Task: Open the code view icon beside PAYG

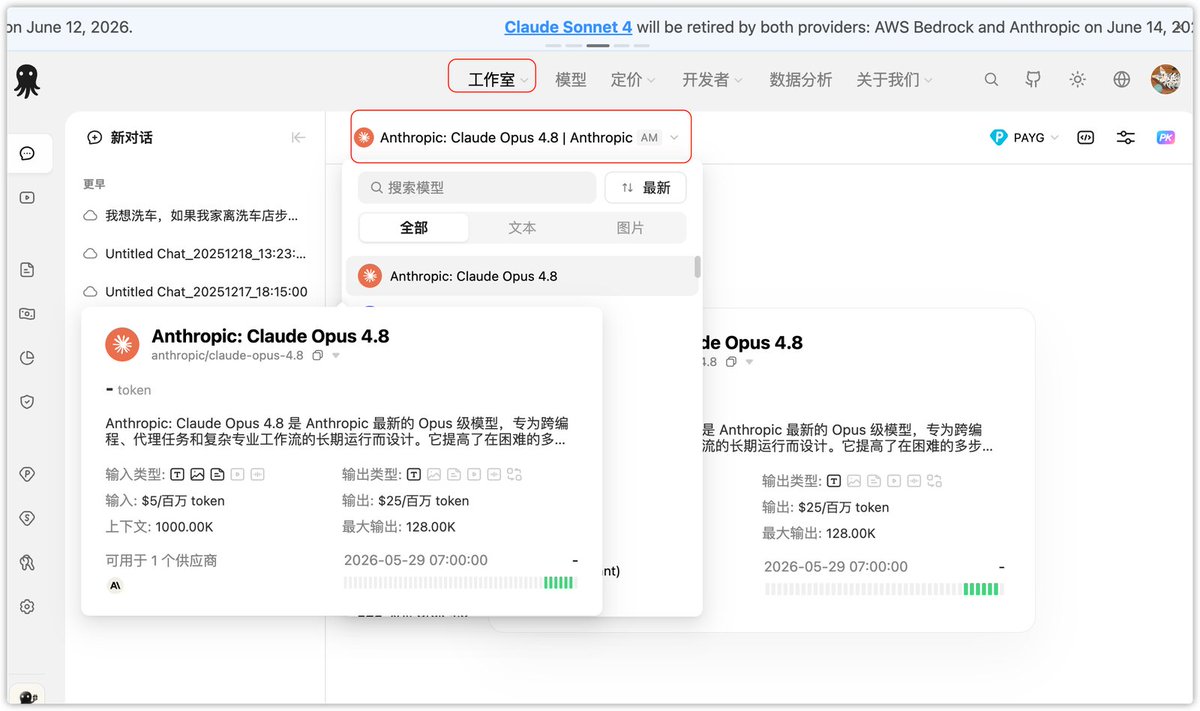Action: pos(1085,138)
